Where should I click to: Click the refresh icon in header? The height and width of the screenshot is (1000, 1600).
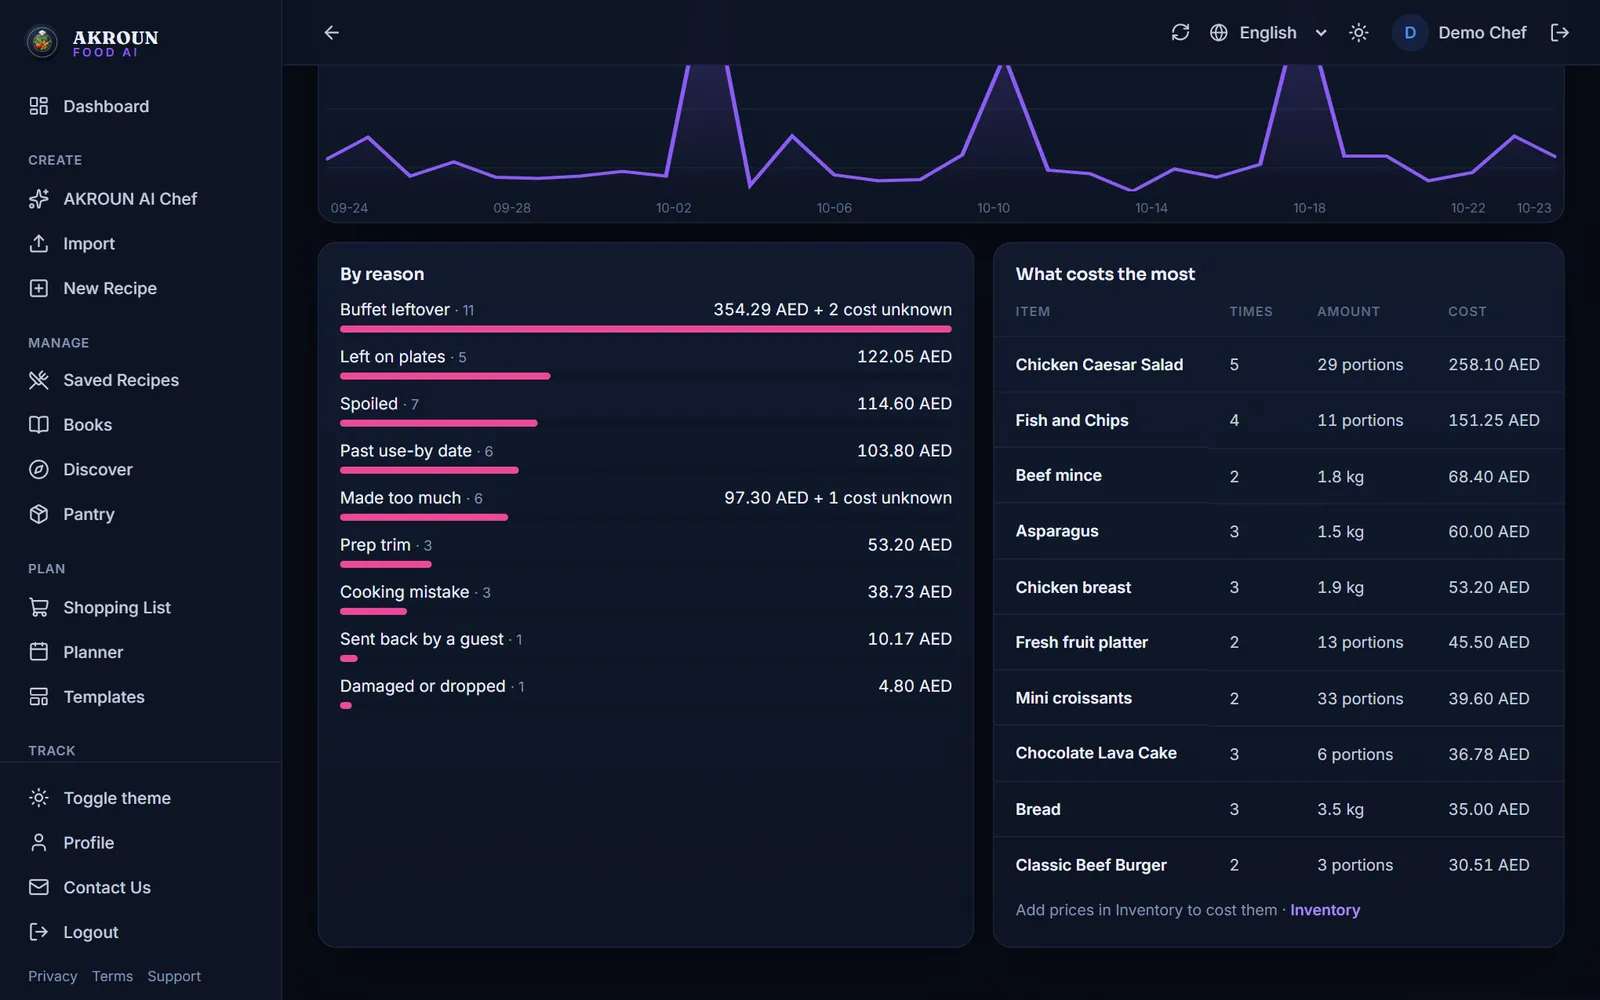tap(1180, 32)
